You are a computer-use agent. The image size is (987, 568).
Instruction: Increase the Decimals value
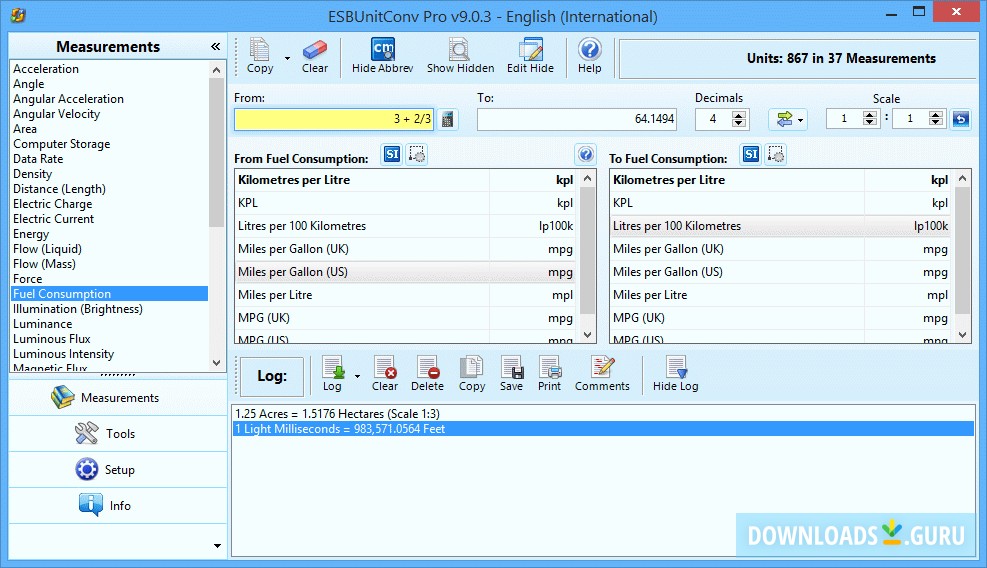point(739,115)
